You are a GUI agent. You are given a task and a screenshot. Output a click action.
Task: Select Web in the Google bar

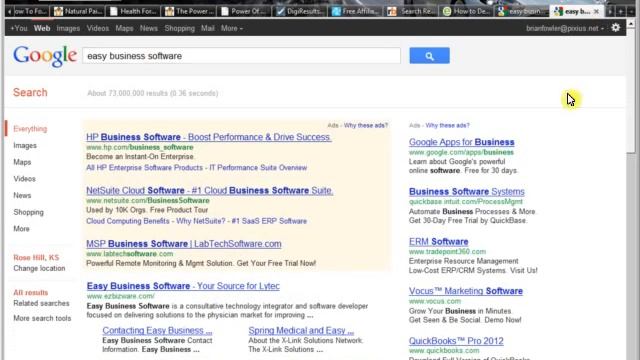42,28
